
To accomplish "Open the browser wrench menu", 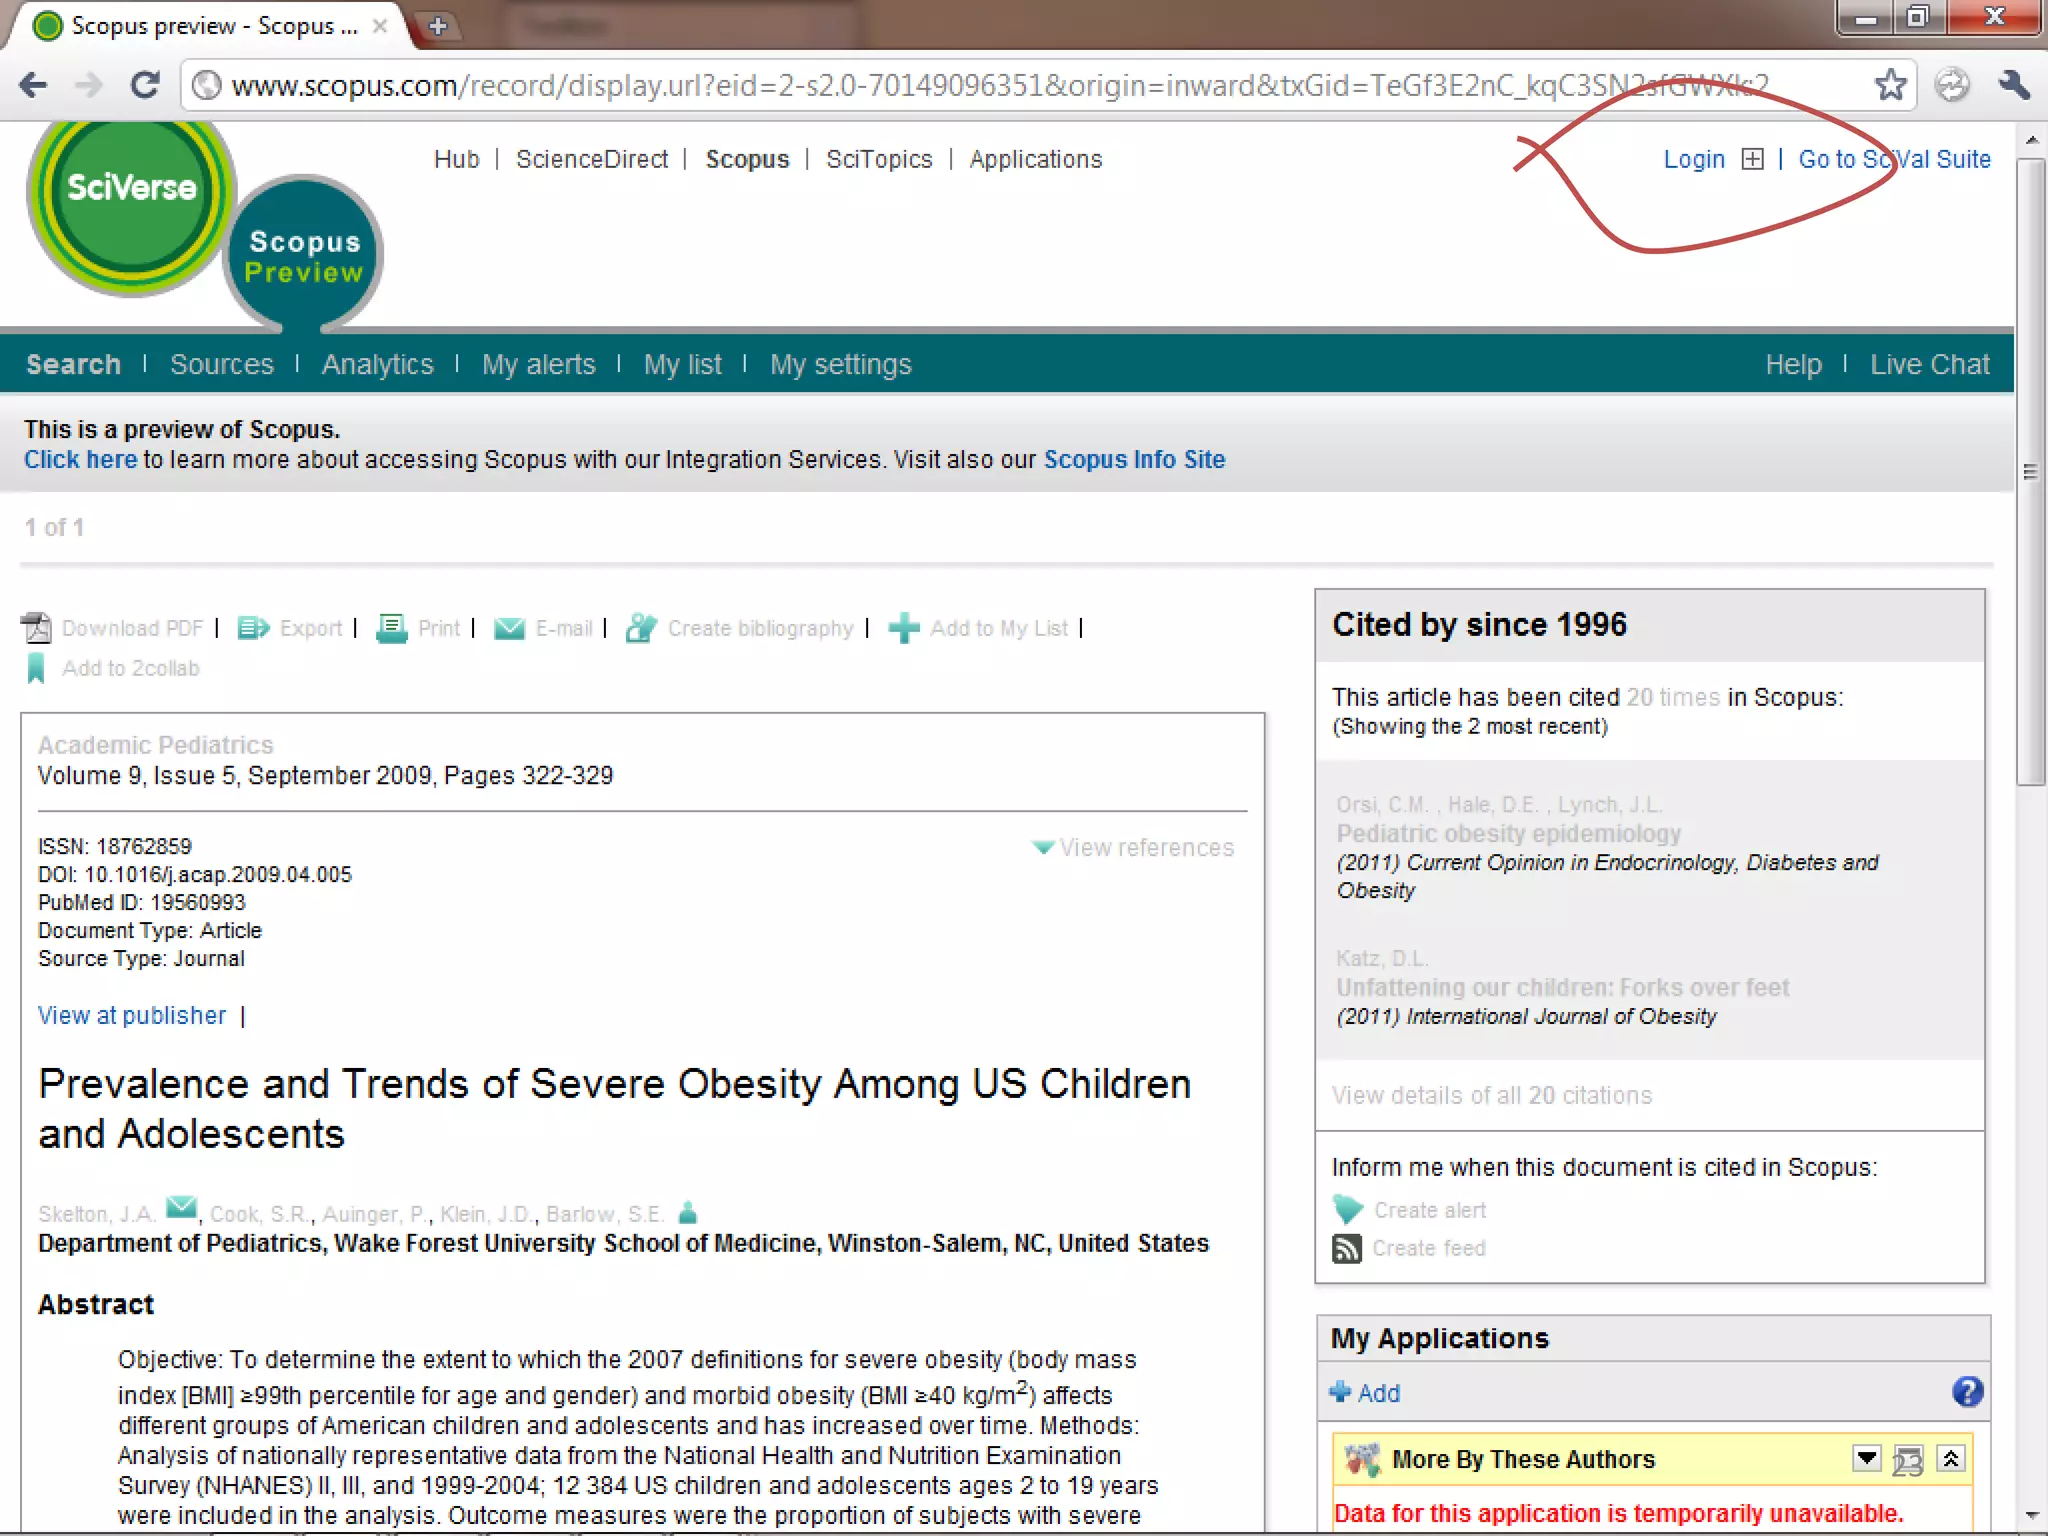I will pos(2014,86).
